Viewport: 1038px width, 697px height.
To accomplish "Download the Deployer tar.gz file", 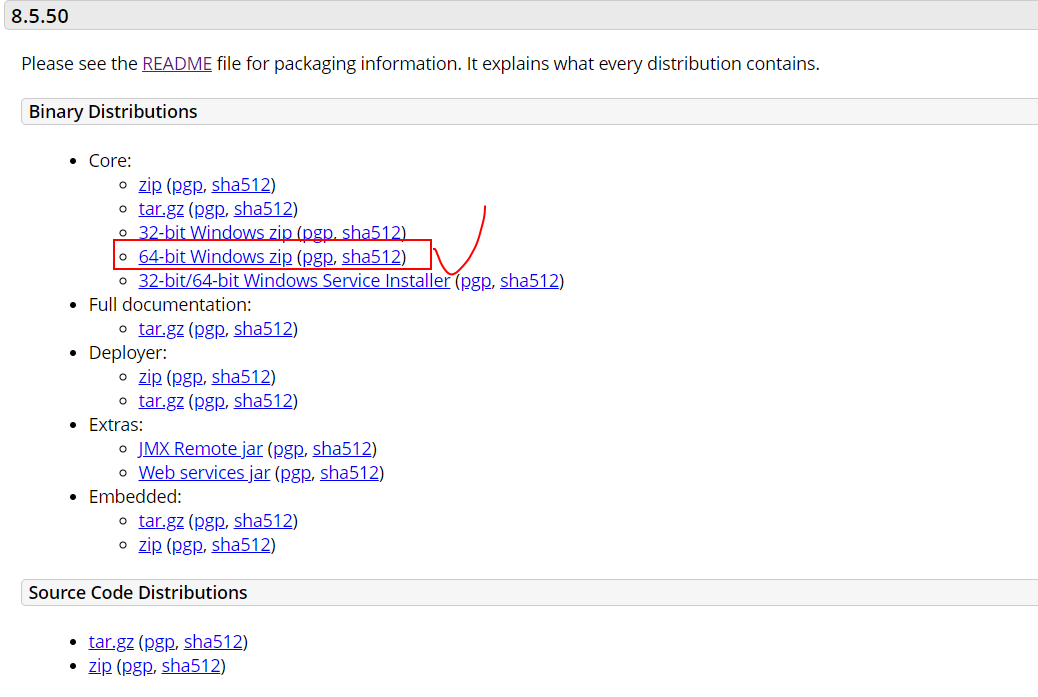I will pyautogui.click(x=161, y=401).
